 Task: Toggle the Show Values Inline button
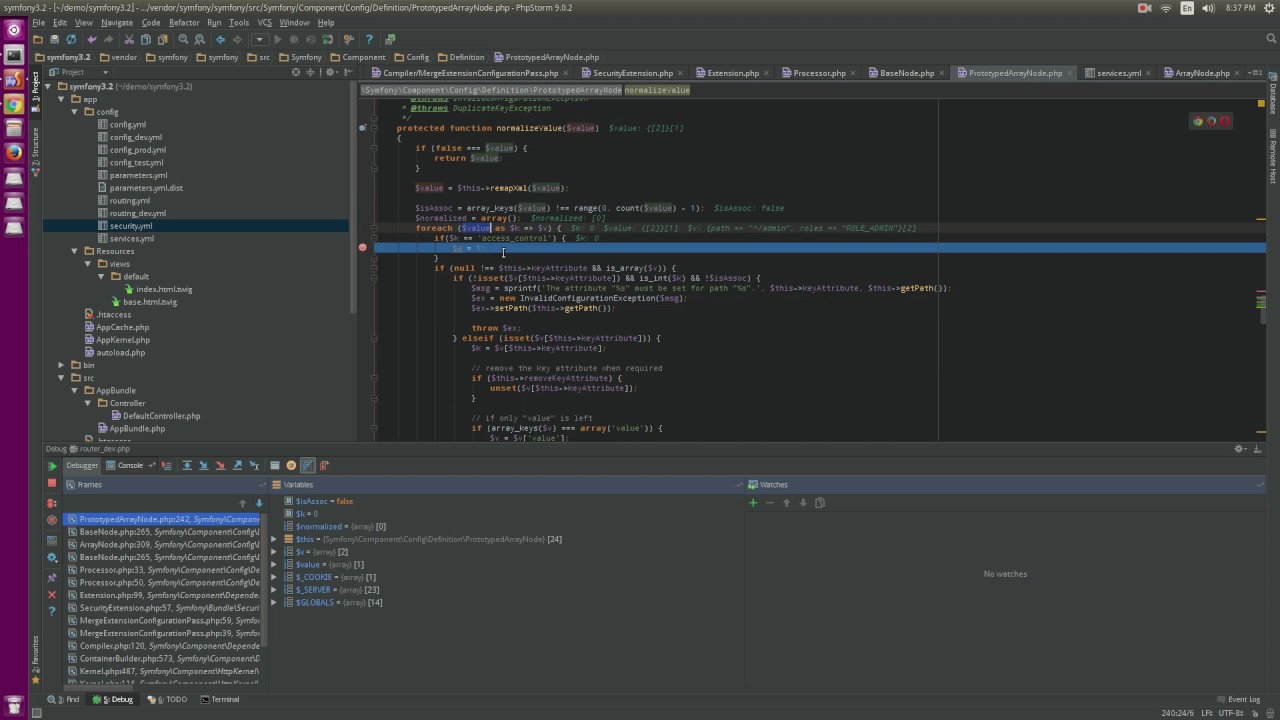coord(308,465)
